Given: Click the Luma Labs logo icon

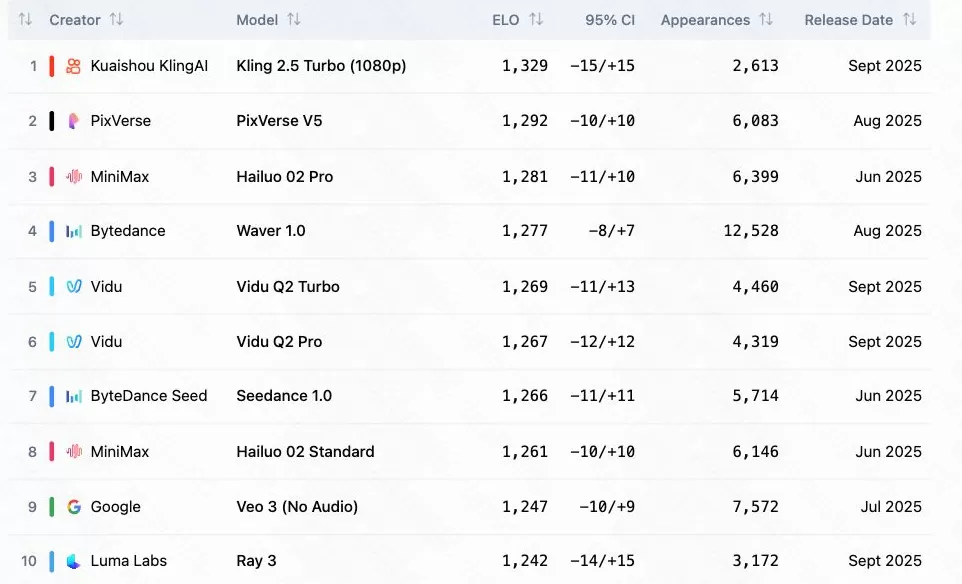Looking at the screenshot, I should point(73,561).
